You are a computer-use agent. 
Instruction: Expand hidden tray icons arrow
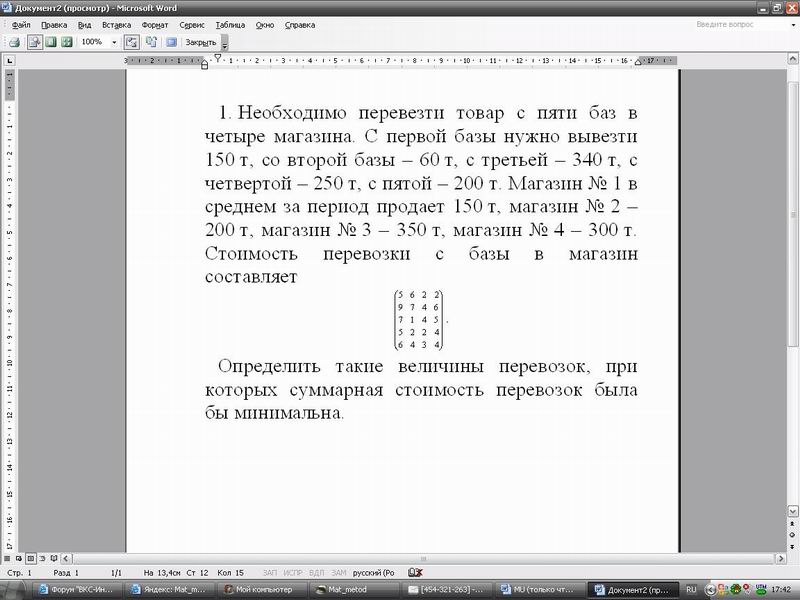click(x=709, y=590)
